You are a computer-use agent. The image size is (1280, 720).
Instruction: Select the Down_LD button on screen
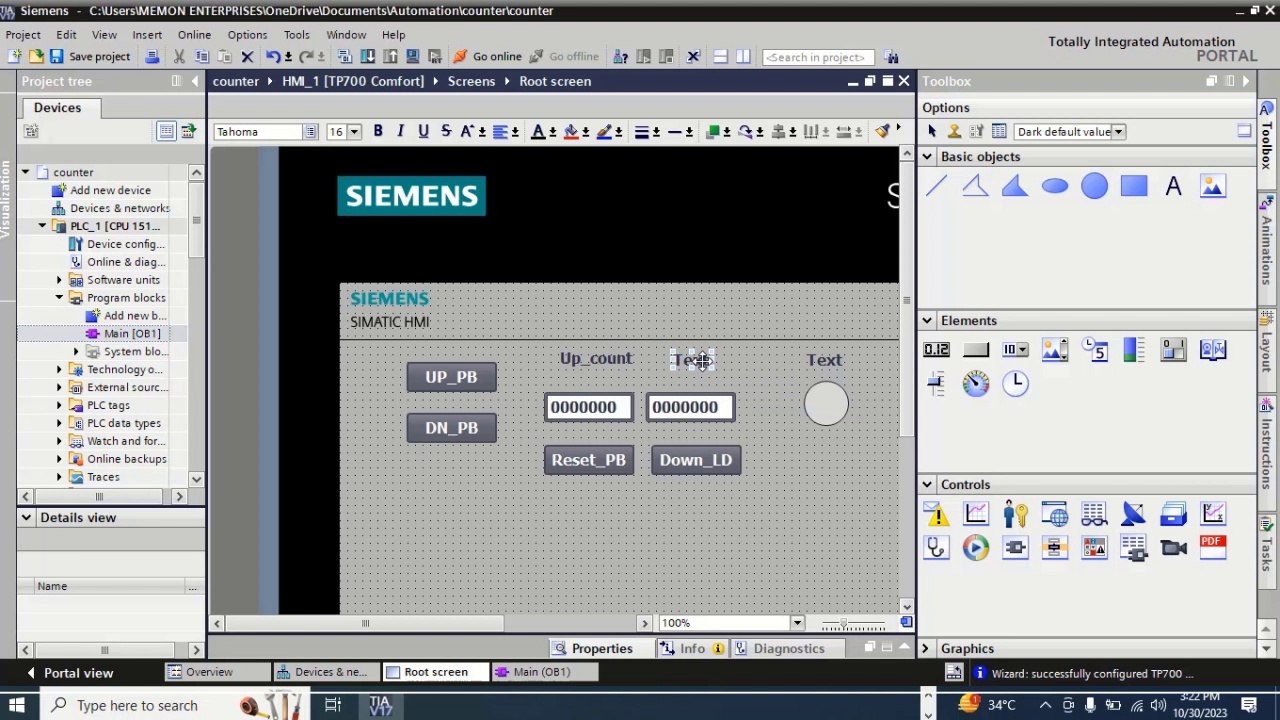pyautogui.click(x=696, y=460)
